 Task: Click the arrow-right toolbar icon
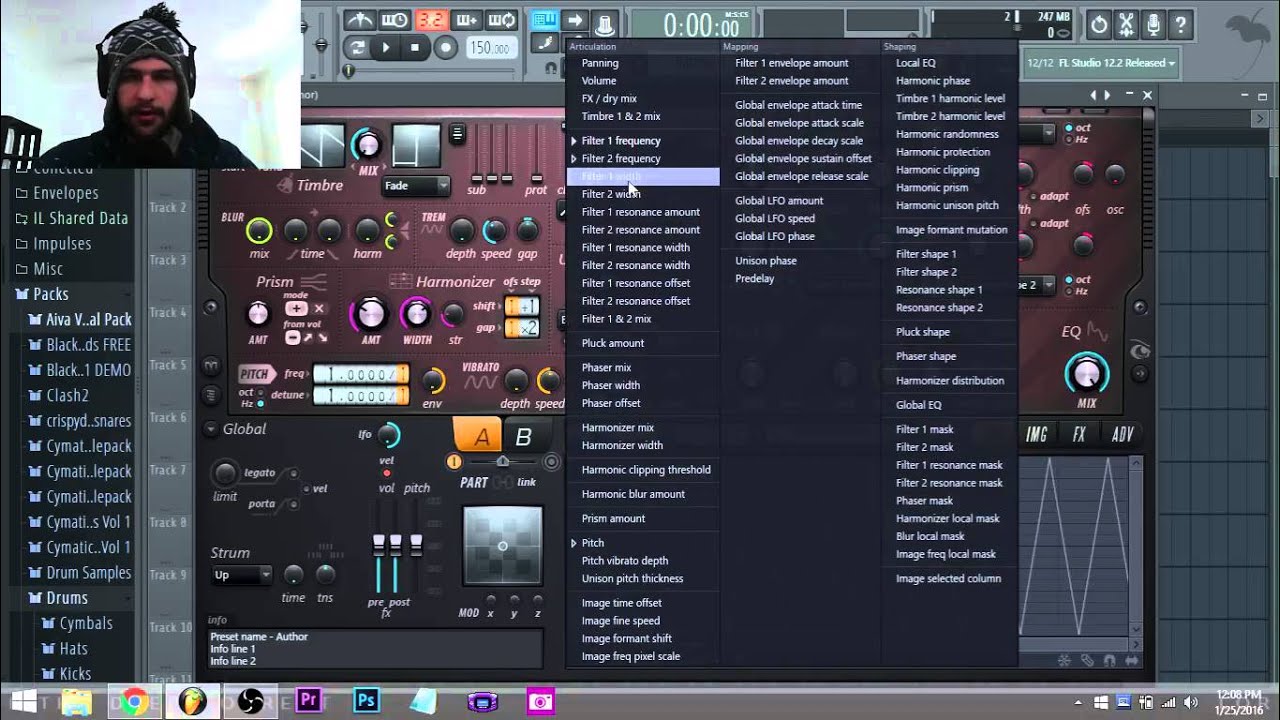tap(575, 21)
